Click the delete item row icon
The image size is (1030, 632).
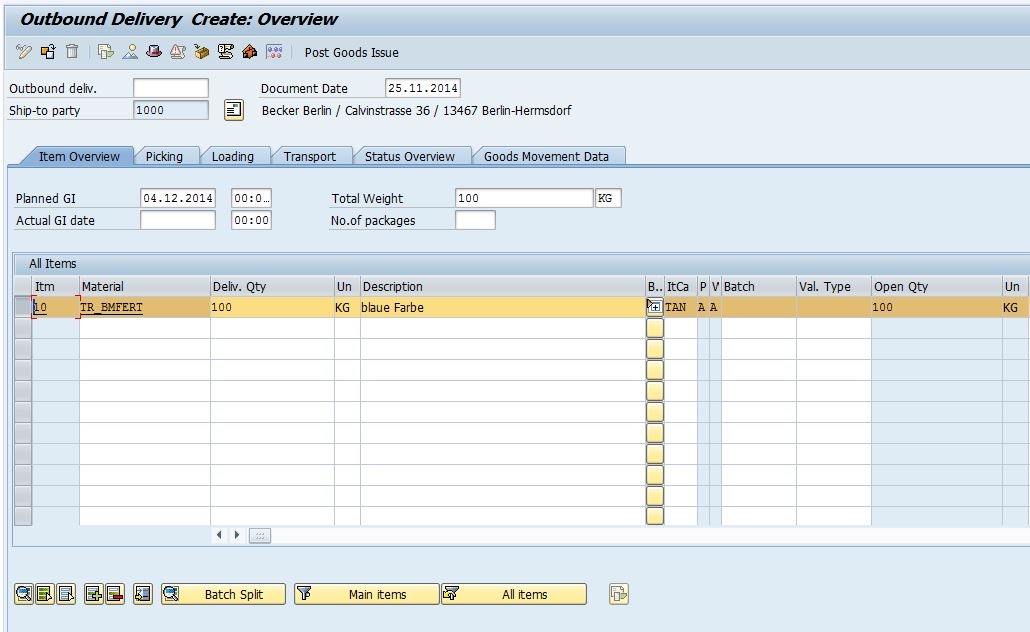click(x=114, y=594)
